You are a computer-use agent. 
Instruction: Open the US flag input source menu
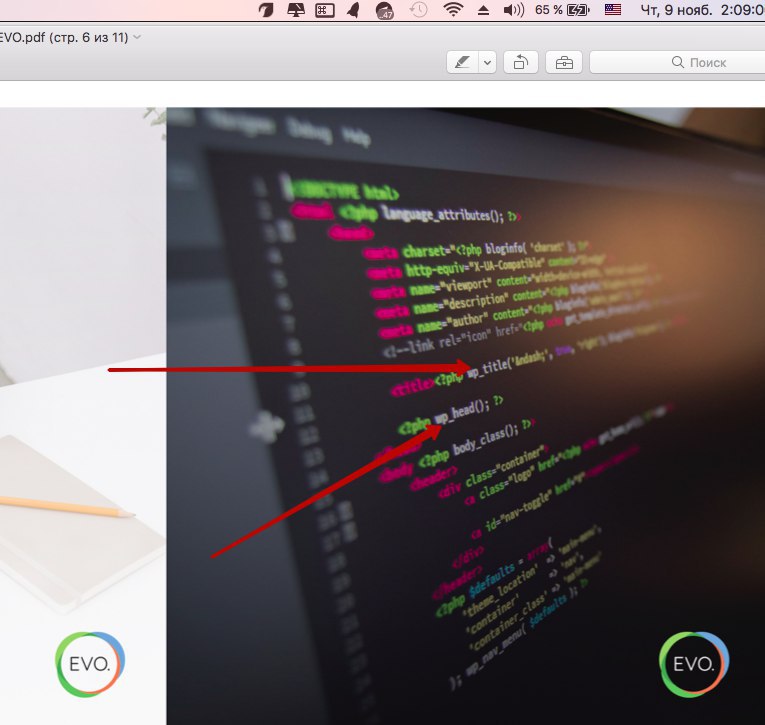pyautogui.click(x=613, y=10)
